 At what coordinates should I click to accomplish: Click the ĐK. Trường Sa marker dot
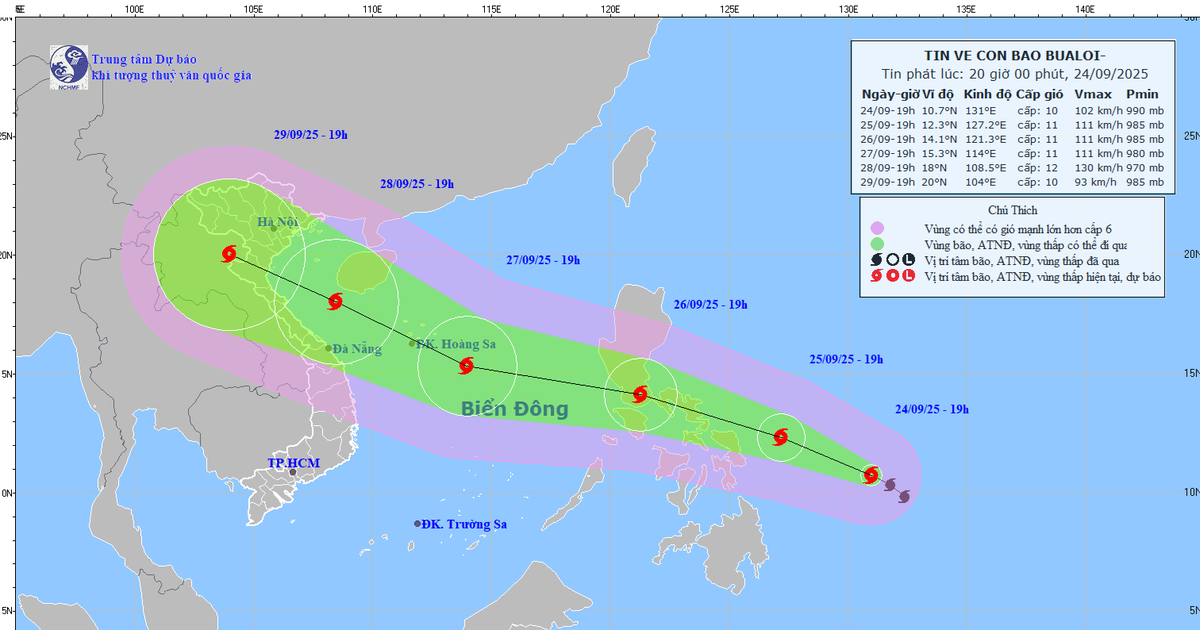point(418,524)
